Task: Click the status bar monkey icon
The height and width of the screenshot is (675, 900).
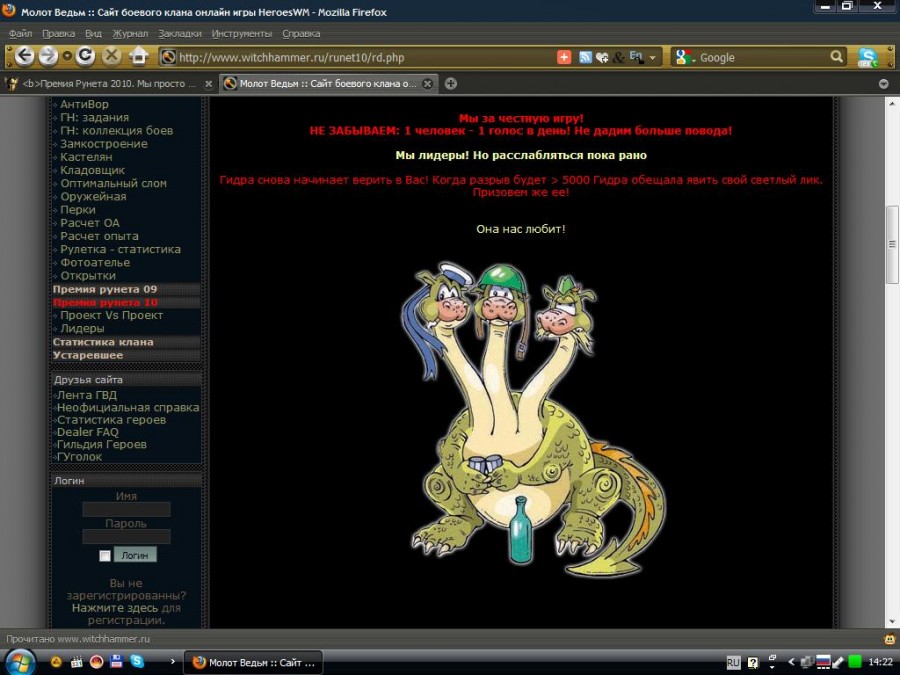Action: (x=890, y=639)
